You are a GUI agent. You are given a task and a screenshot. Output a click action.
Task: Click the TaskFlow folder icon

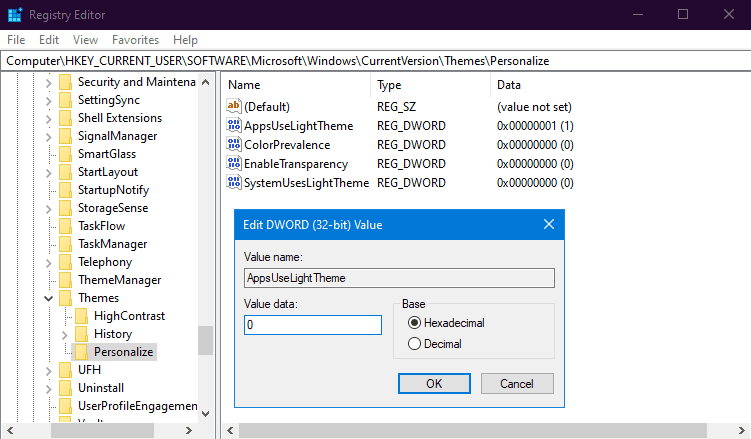[66, 226]
